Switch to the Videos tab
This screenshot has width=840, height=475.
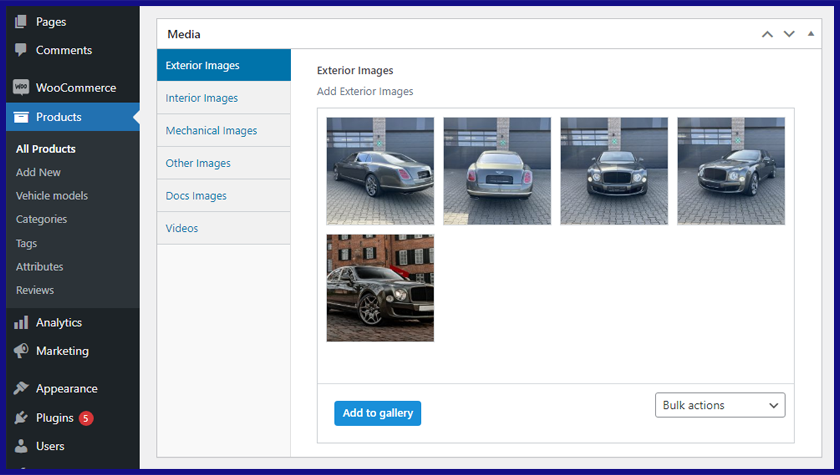(x=224, y=229)
